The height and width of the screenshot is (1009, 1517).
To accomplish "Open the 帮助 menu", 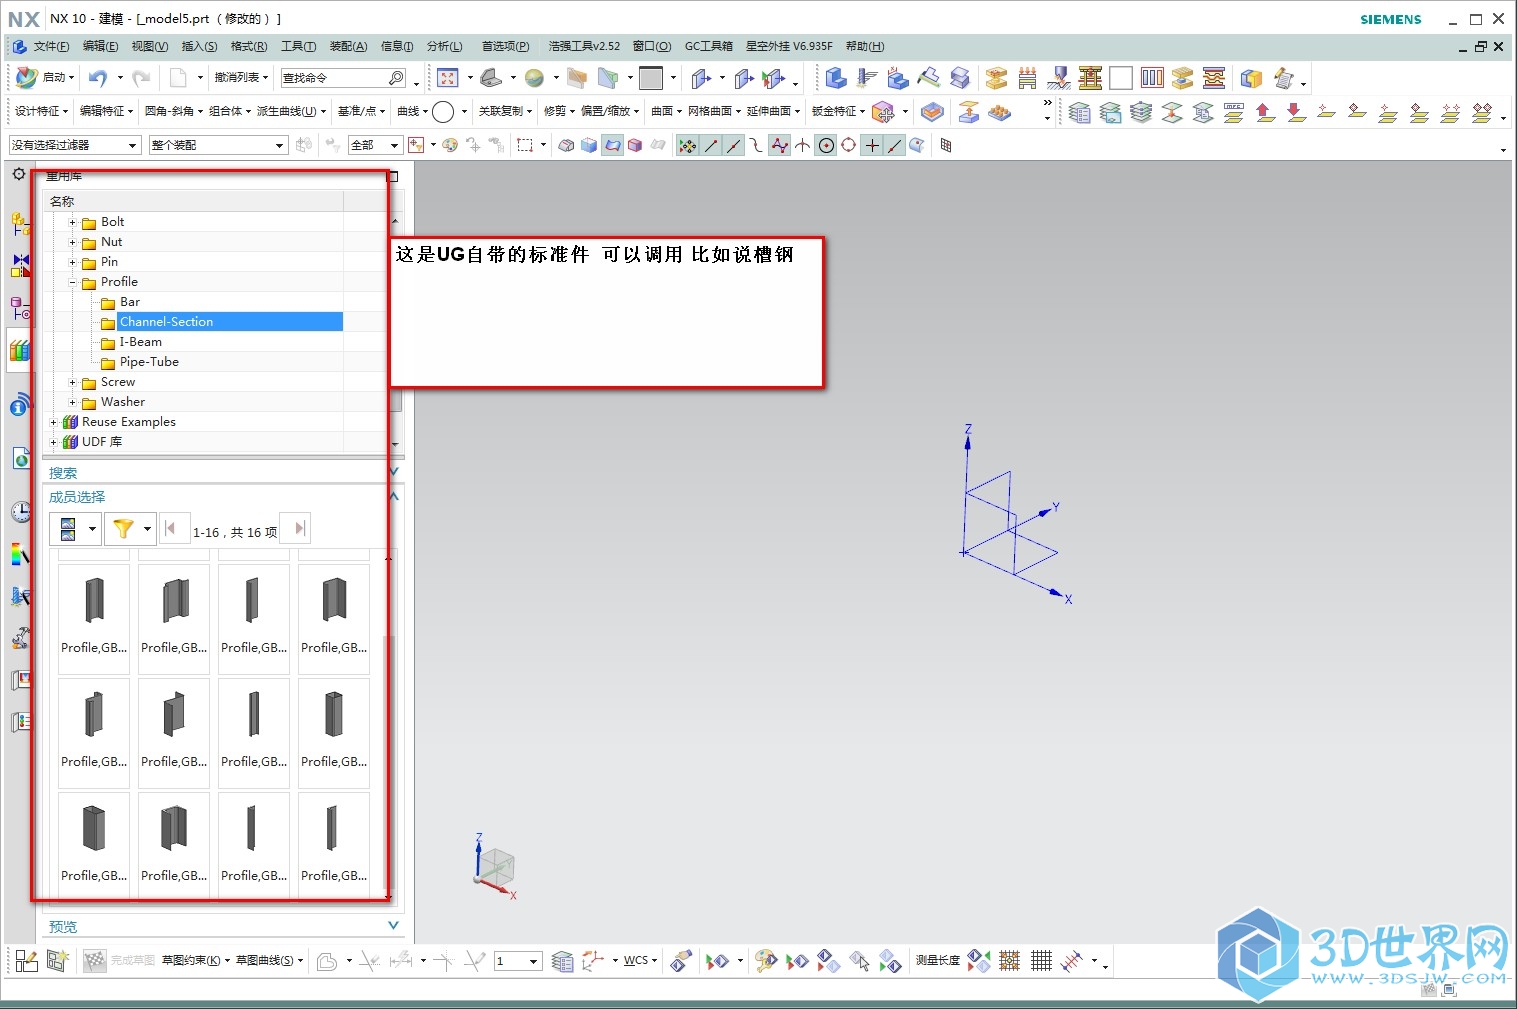I will 865,46.
